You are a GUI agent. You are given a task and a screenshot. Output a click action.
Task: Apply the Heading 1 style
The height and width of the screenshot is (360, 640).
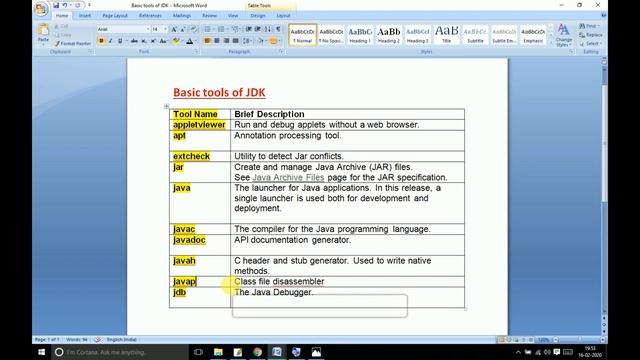click(x=360, y=35)
